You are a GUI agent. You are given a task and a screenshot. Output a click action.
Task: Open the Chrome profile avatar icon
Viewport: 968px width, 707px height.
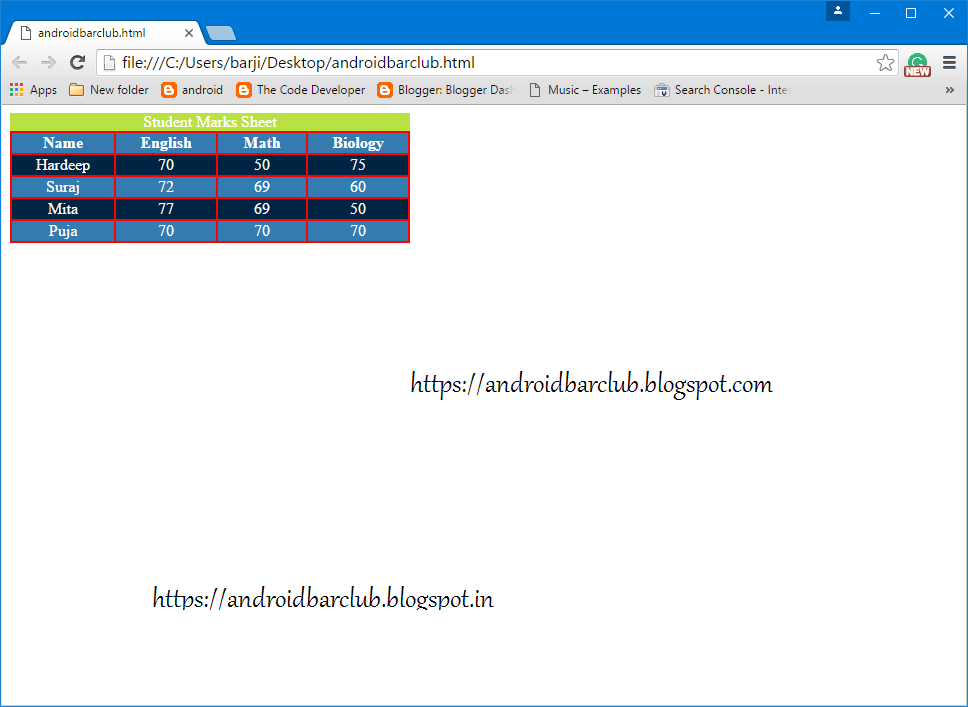tap(837, 12)
